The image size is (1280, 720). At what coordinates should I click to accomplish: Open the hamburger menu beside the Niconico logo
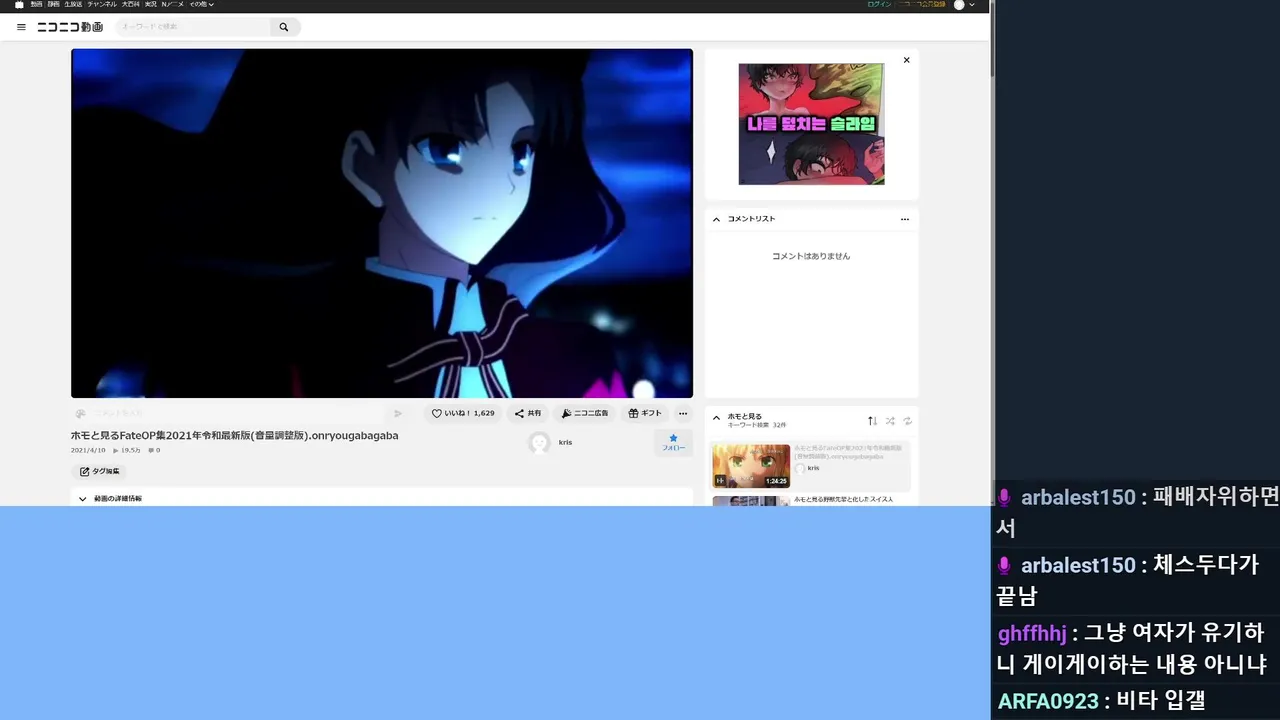[x=21, y=27]
